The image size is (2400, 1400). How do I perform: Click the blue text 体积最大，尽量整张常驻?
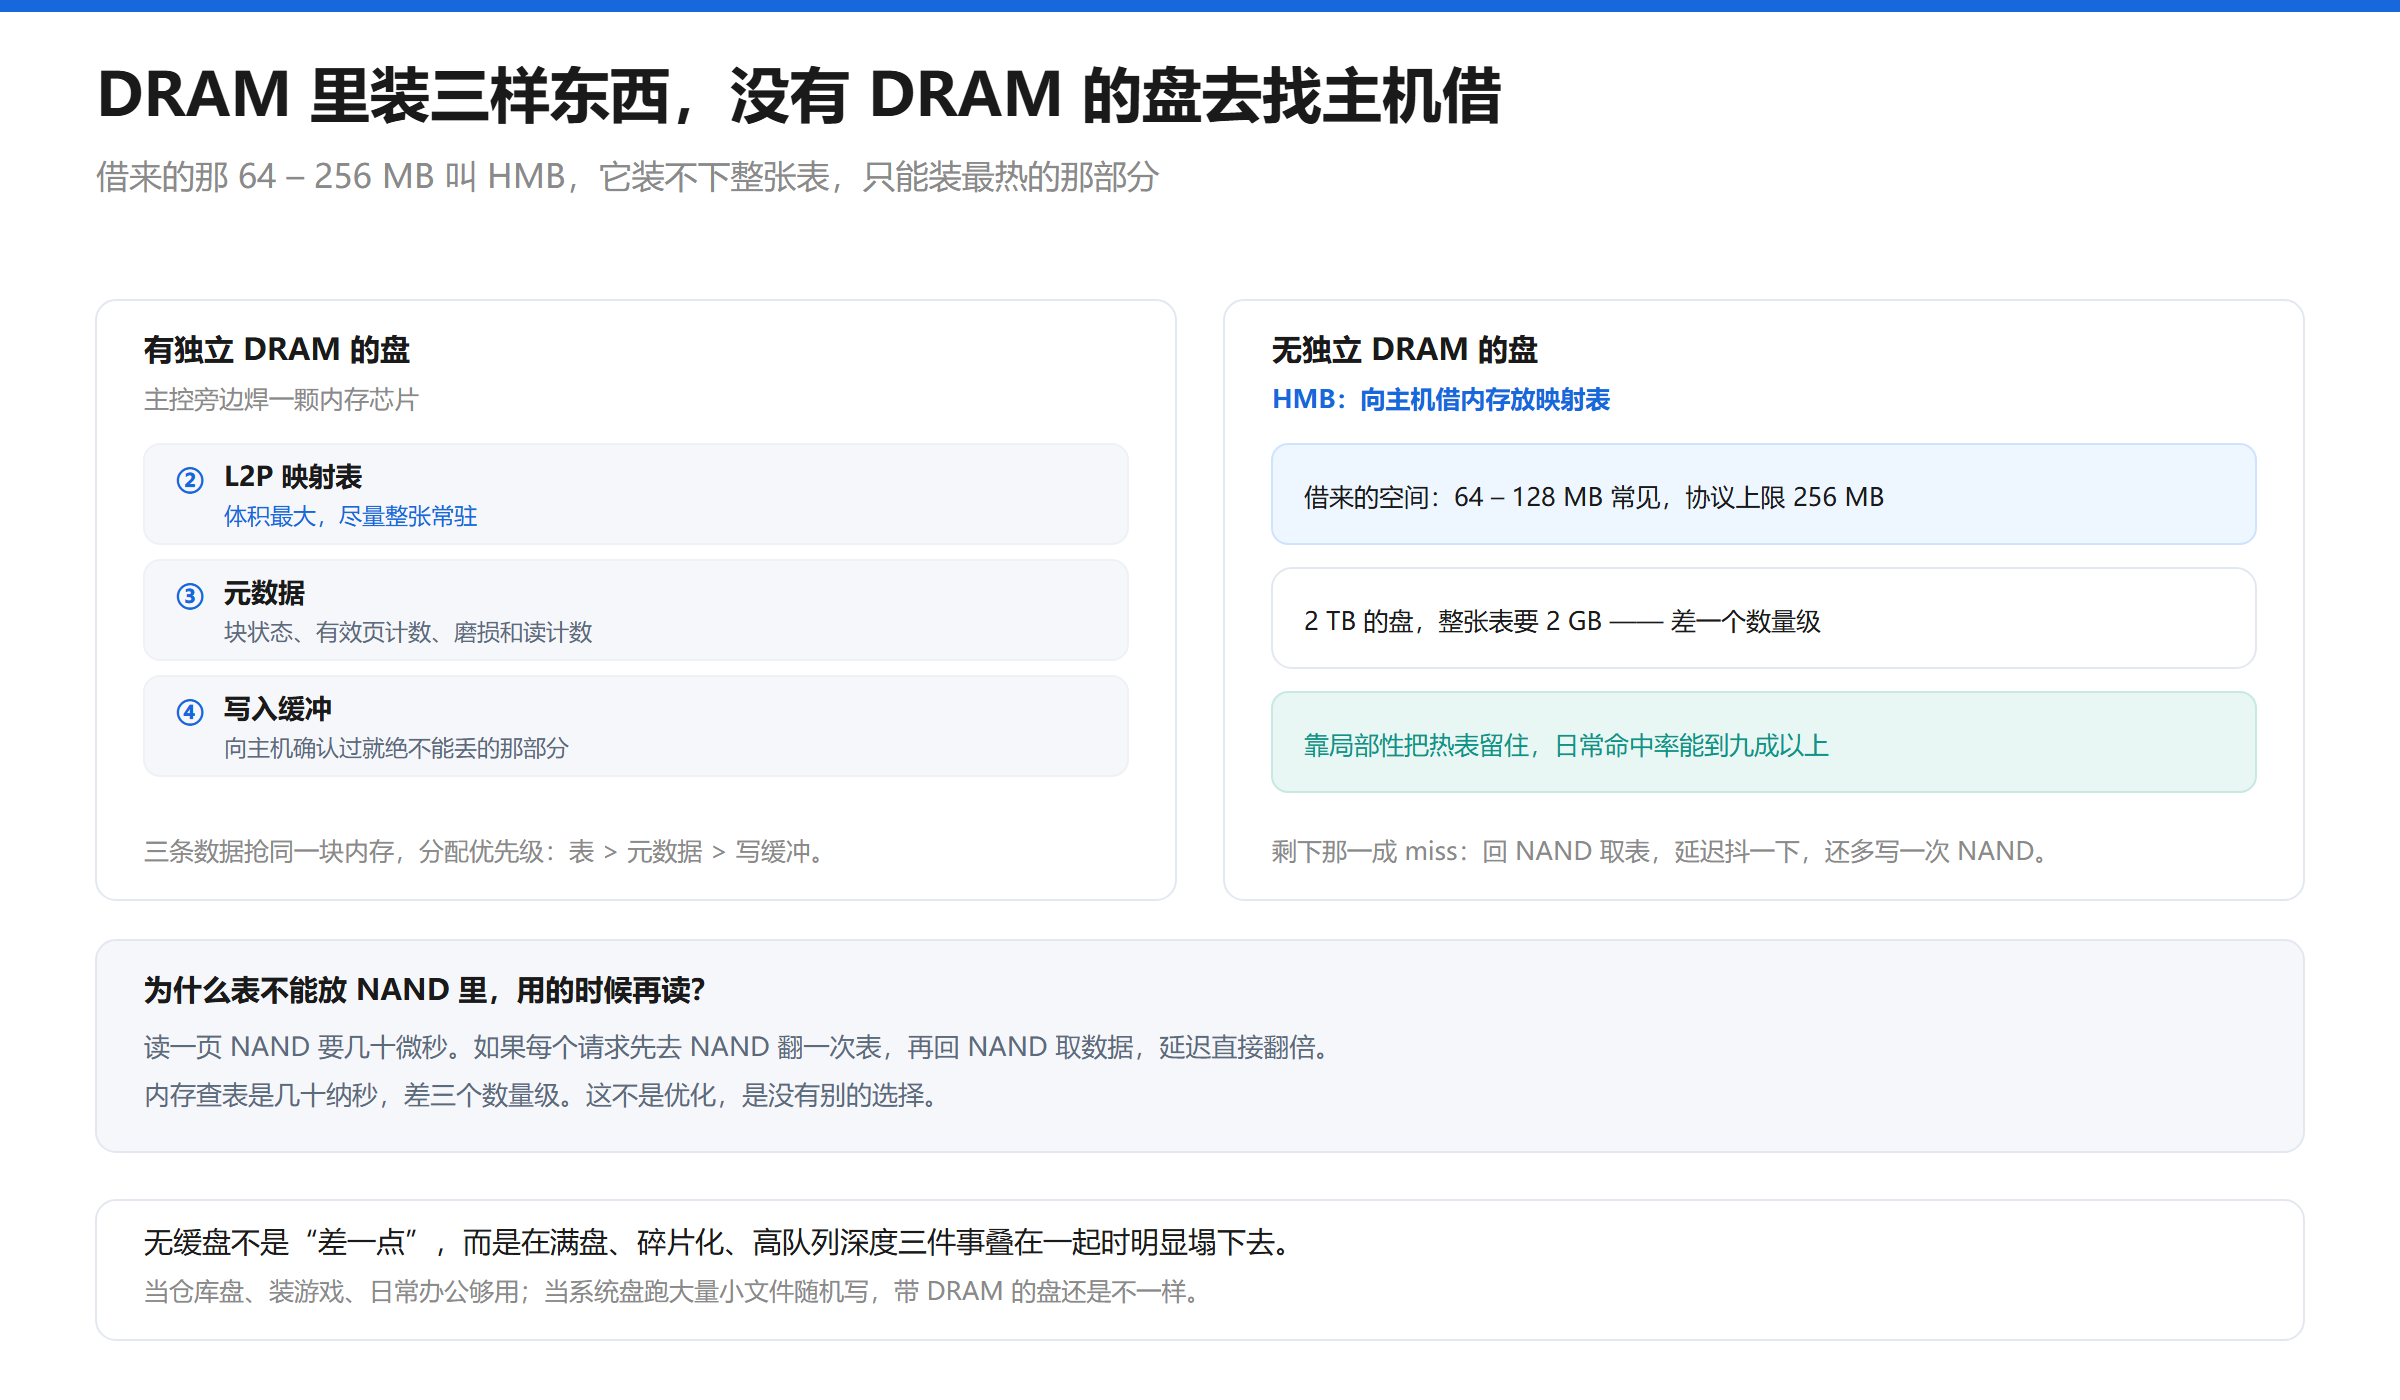pos(350,516)
